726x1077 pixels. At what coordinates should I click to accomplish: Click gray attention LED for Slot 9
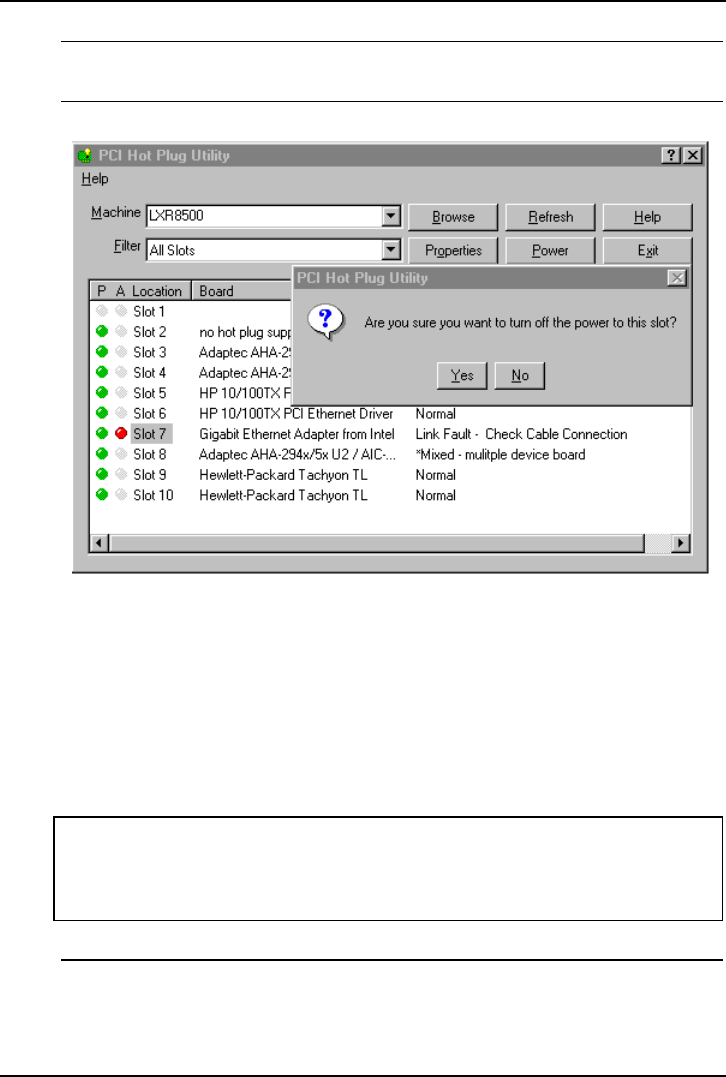122,474
